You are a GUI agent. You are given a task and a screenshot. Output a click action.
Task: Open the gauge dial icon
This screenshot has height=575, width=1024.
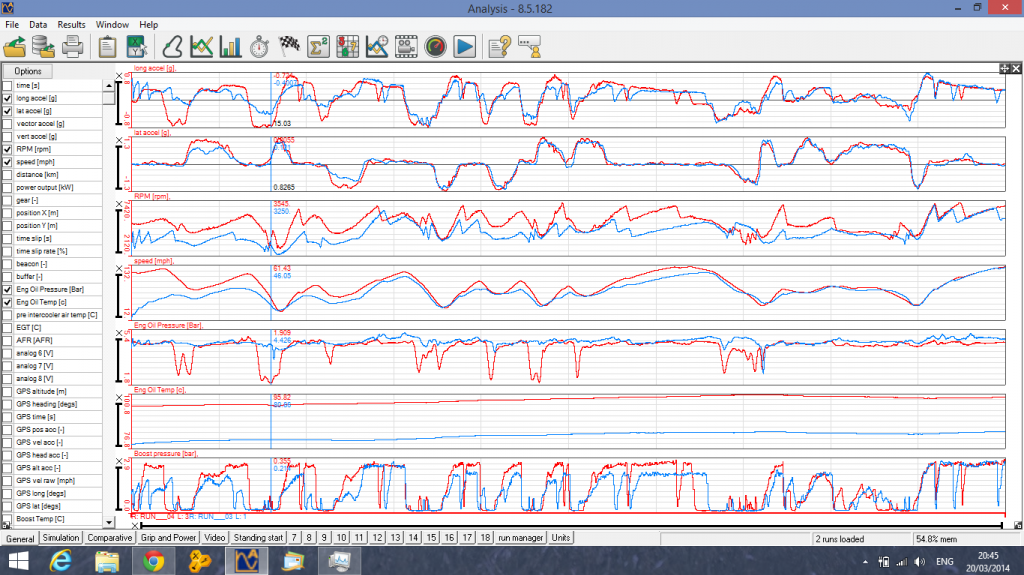(x=435, y=46)
